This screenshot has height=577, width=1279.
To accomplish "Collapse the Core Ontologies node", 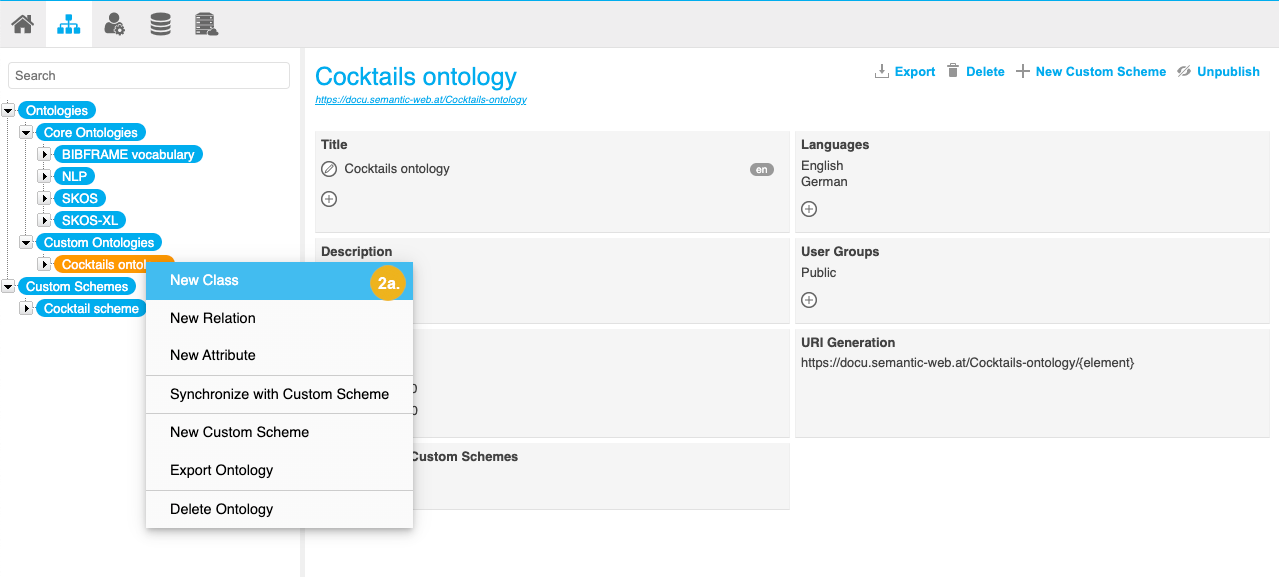I will pos(27,133).
